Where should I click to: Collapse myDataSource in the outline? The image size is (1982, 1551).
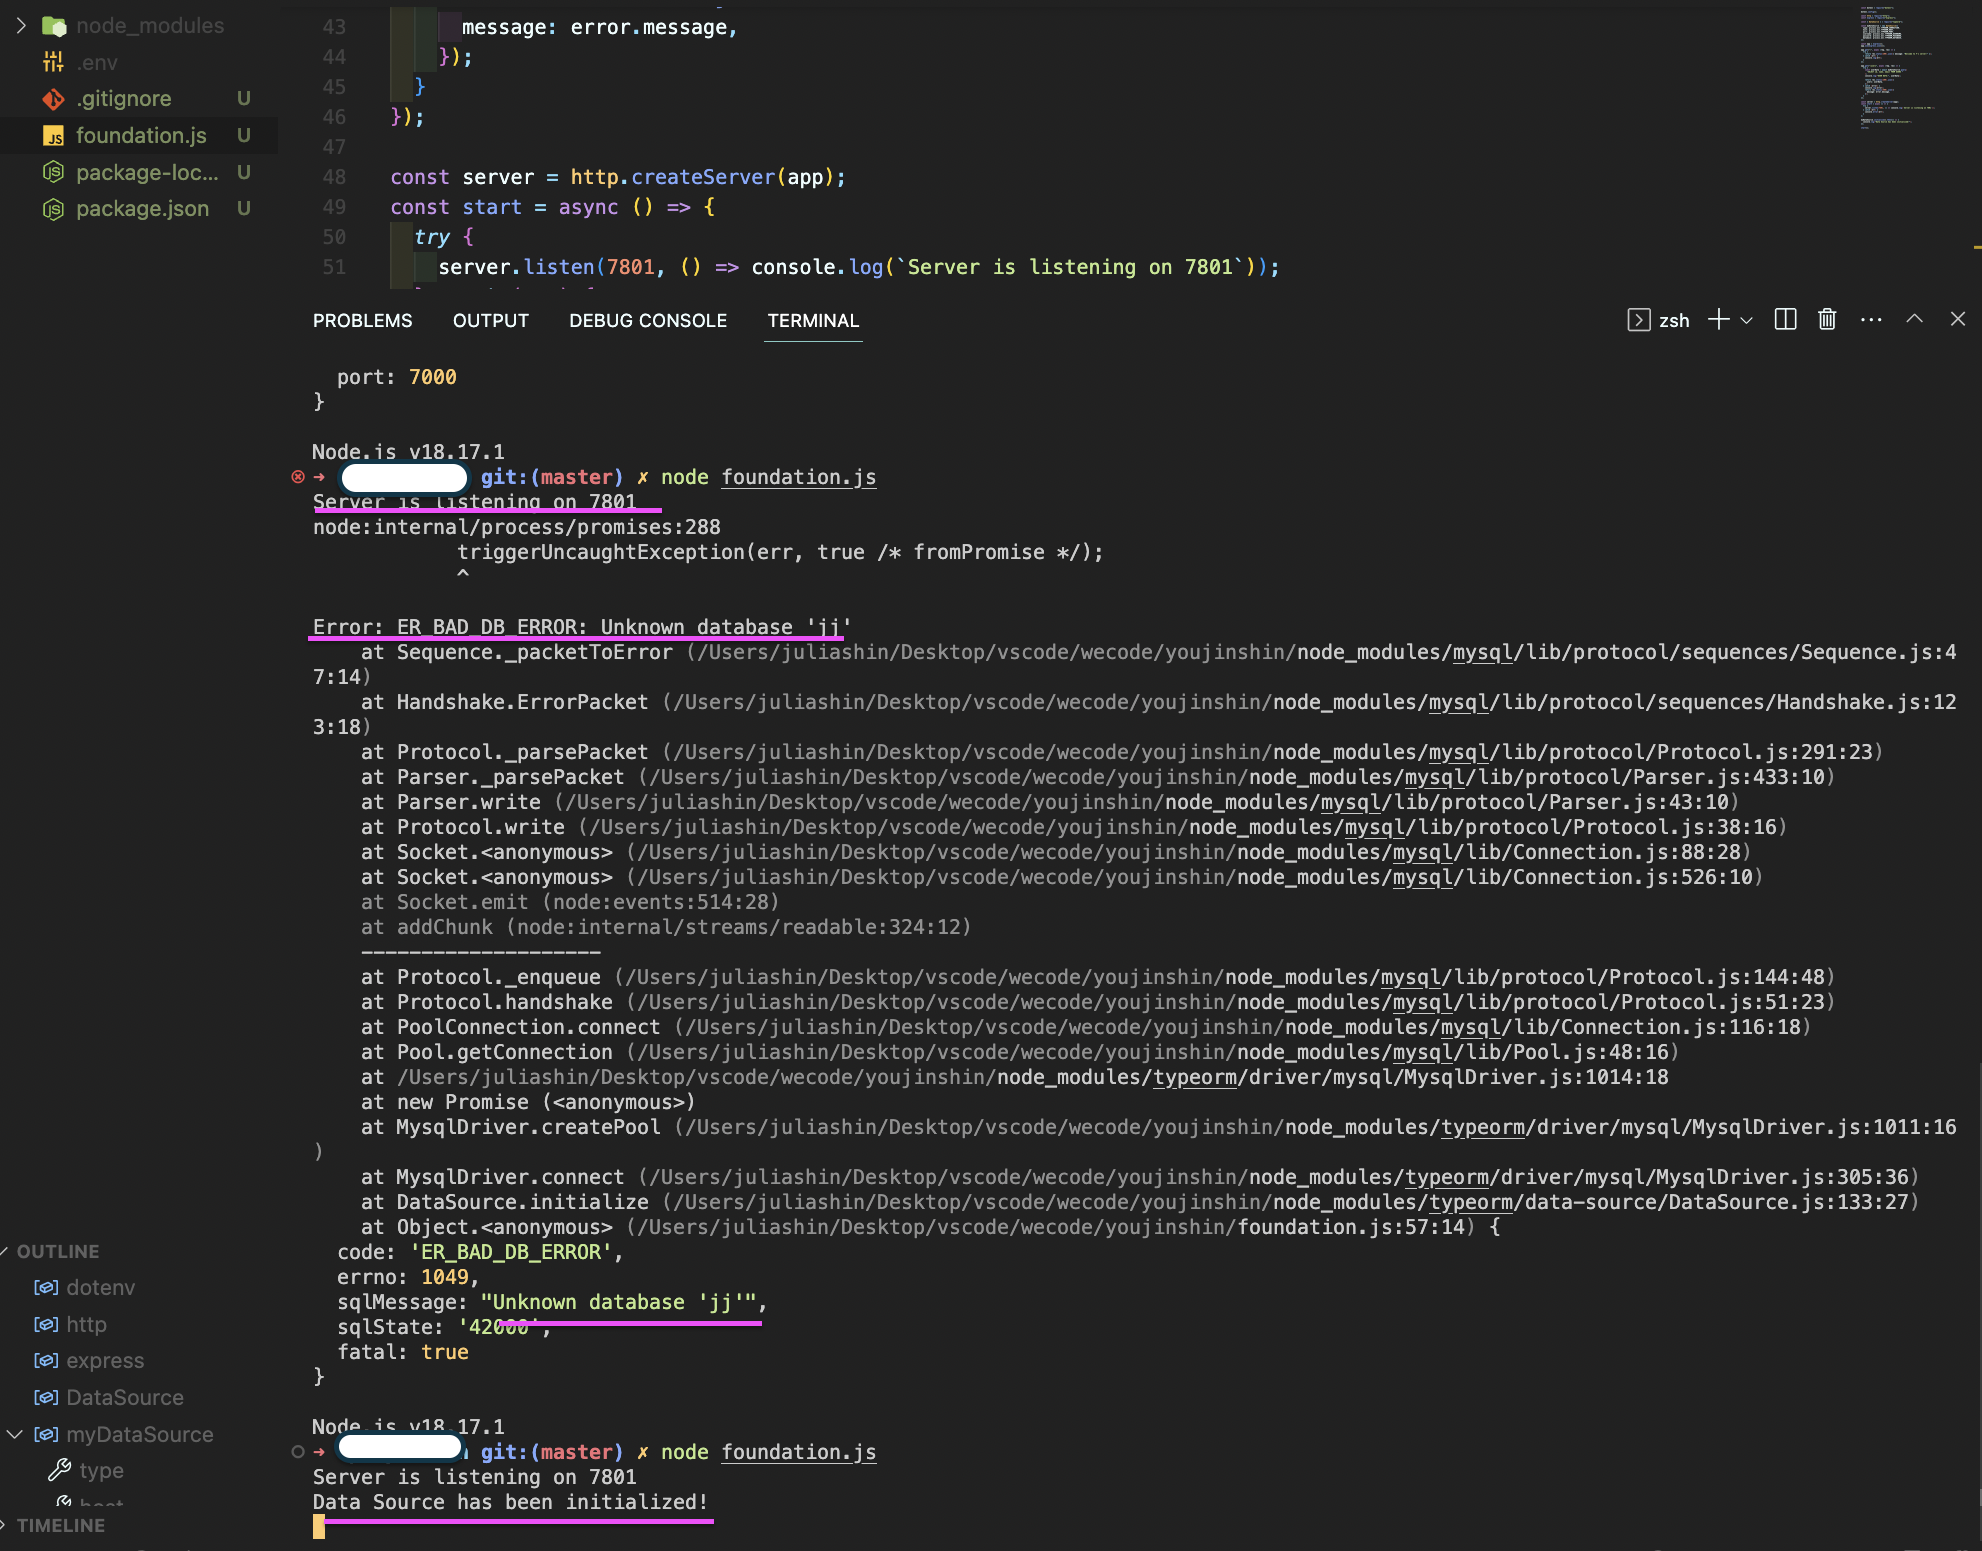click(15, 1434)
